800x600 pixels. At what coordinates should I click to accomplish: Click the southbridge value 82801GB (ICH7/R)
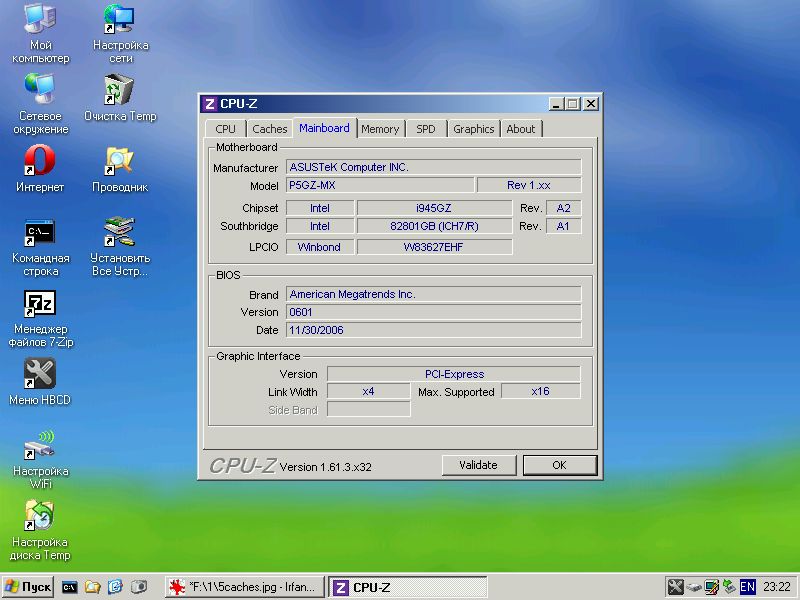tap(434, 226)
